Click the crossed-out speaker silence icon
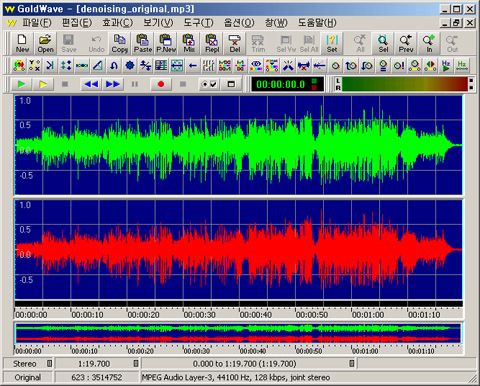 [304, 66]
